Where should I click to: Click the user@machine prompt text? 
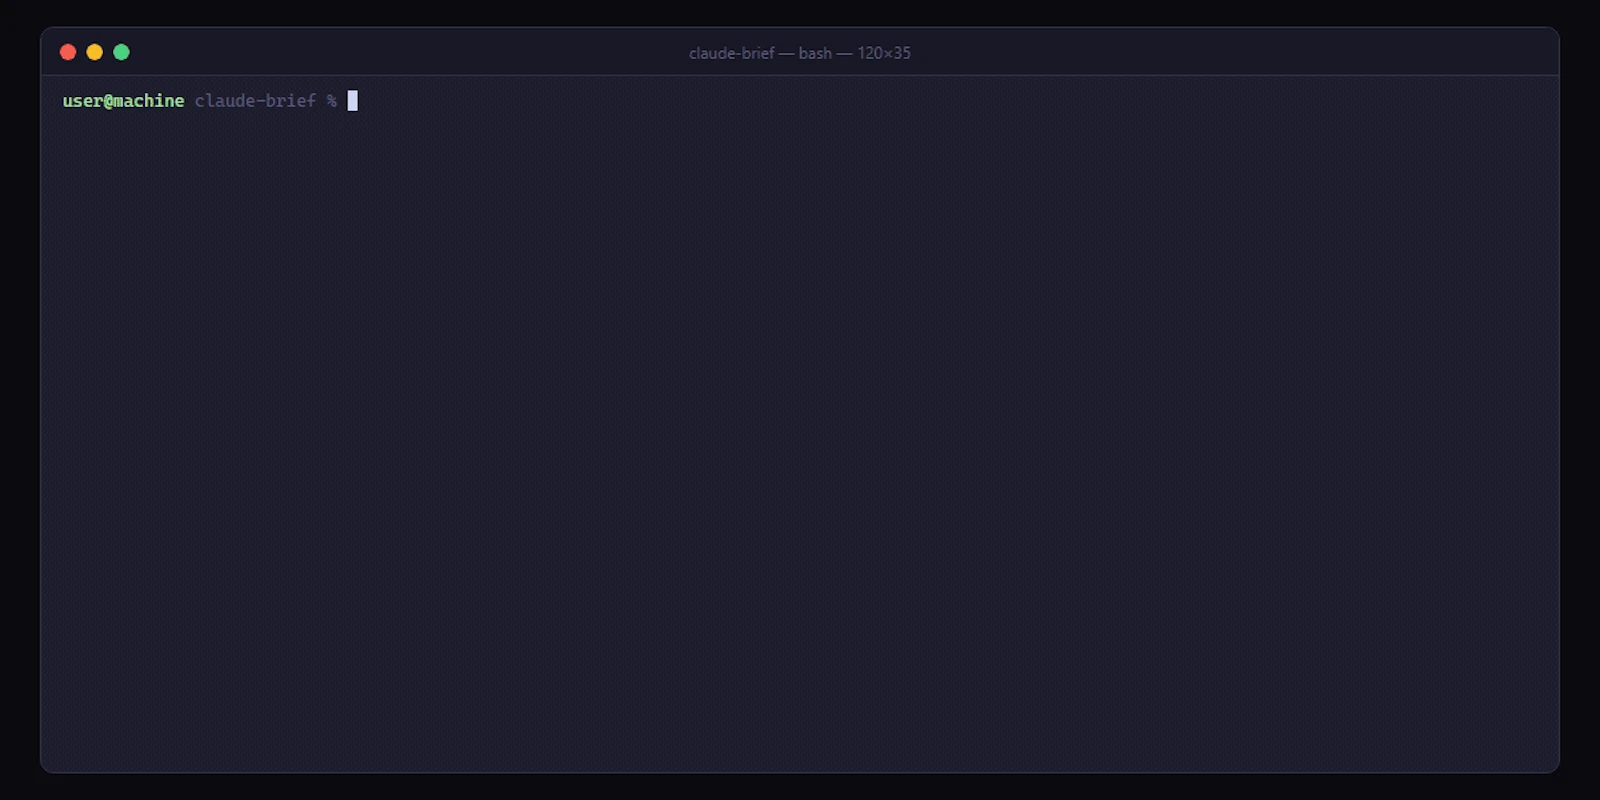123,100
